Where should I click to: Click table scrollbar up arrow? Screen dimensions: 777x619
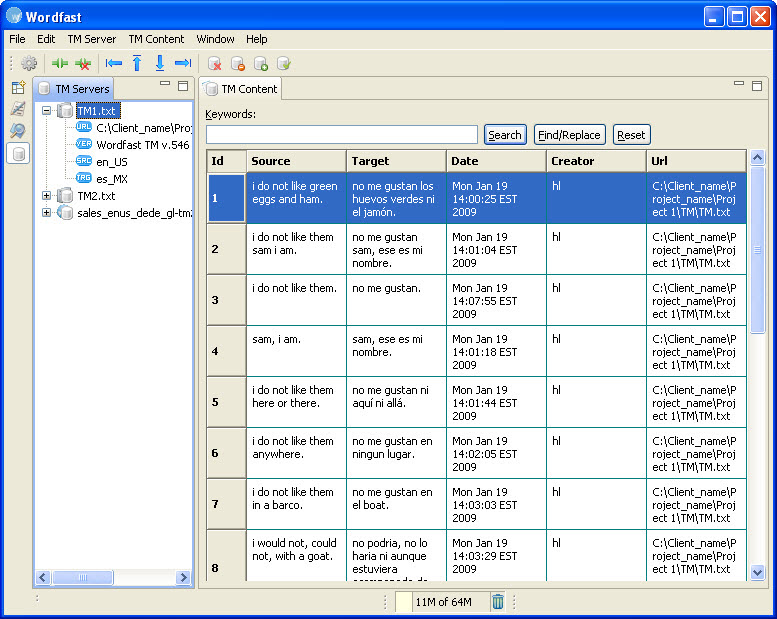(x=757, y=158)
